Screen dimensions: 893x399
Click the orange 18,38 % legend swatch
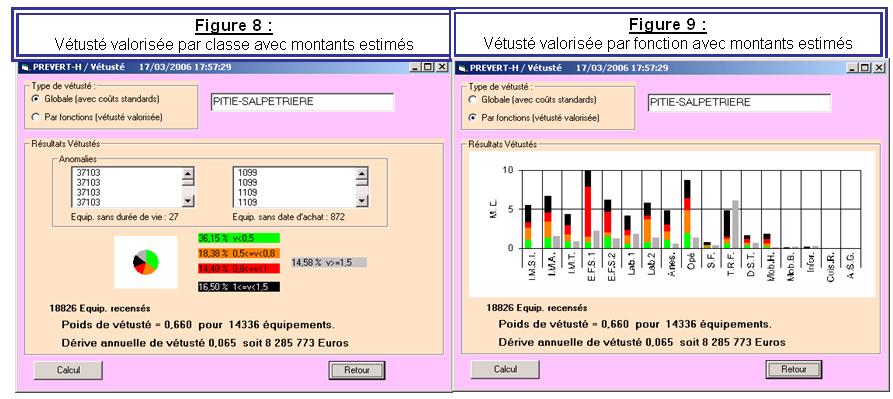[x=239, y=253]
